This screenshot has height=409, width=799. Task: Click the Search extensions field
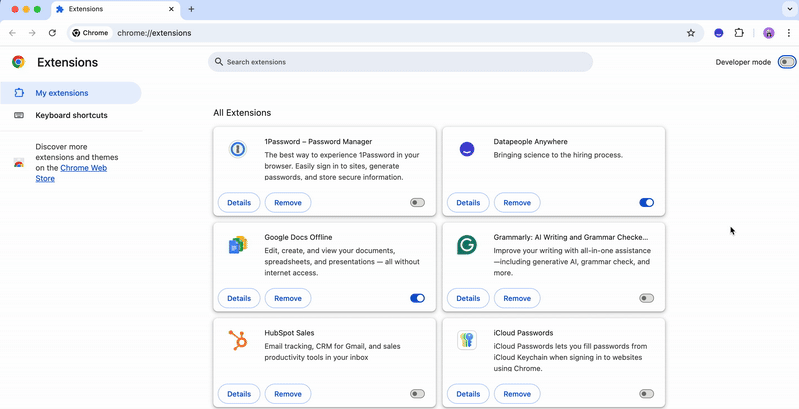click(400, 62)
